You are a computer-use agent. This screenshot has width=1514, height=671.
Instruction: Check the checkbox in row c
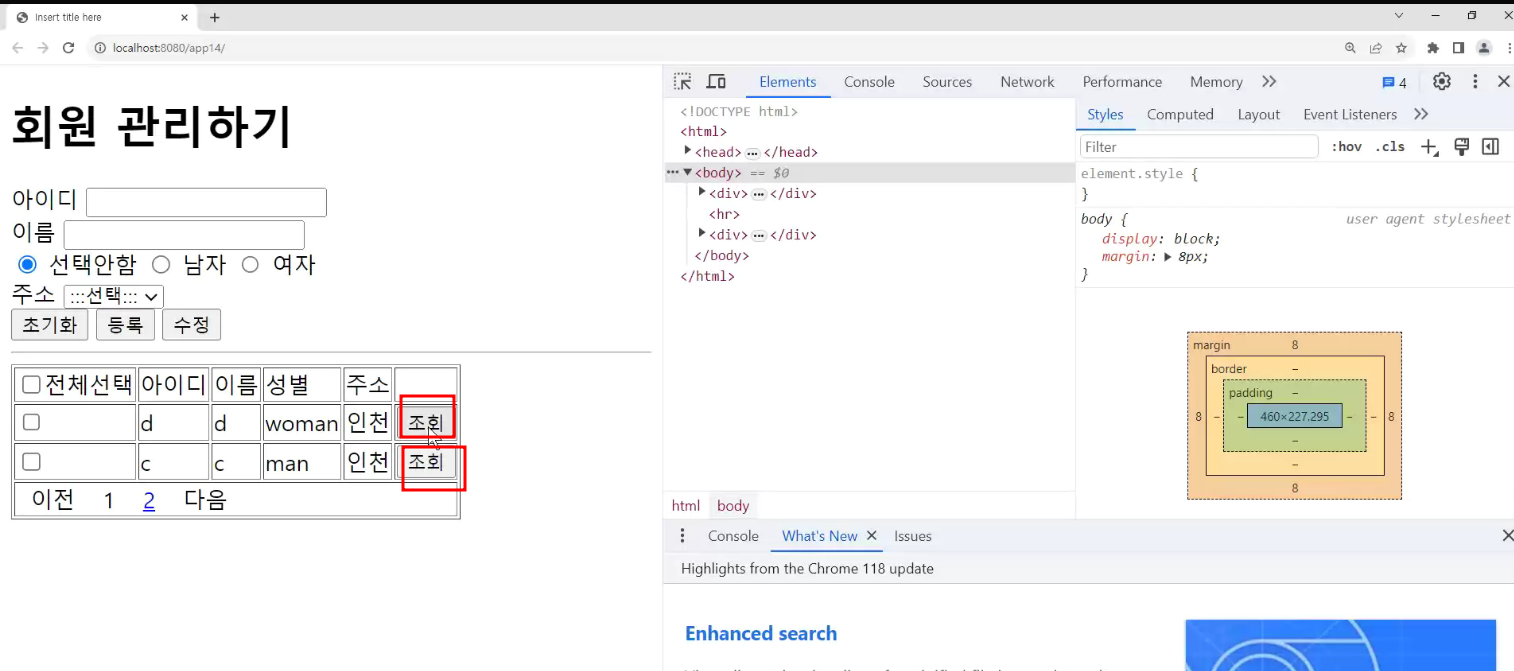click(31, 461)
